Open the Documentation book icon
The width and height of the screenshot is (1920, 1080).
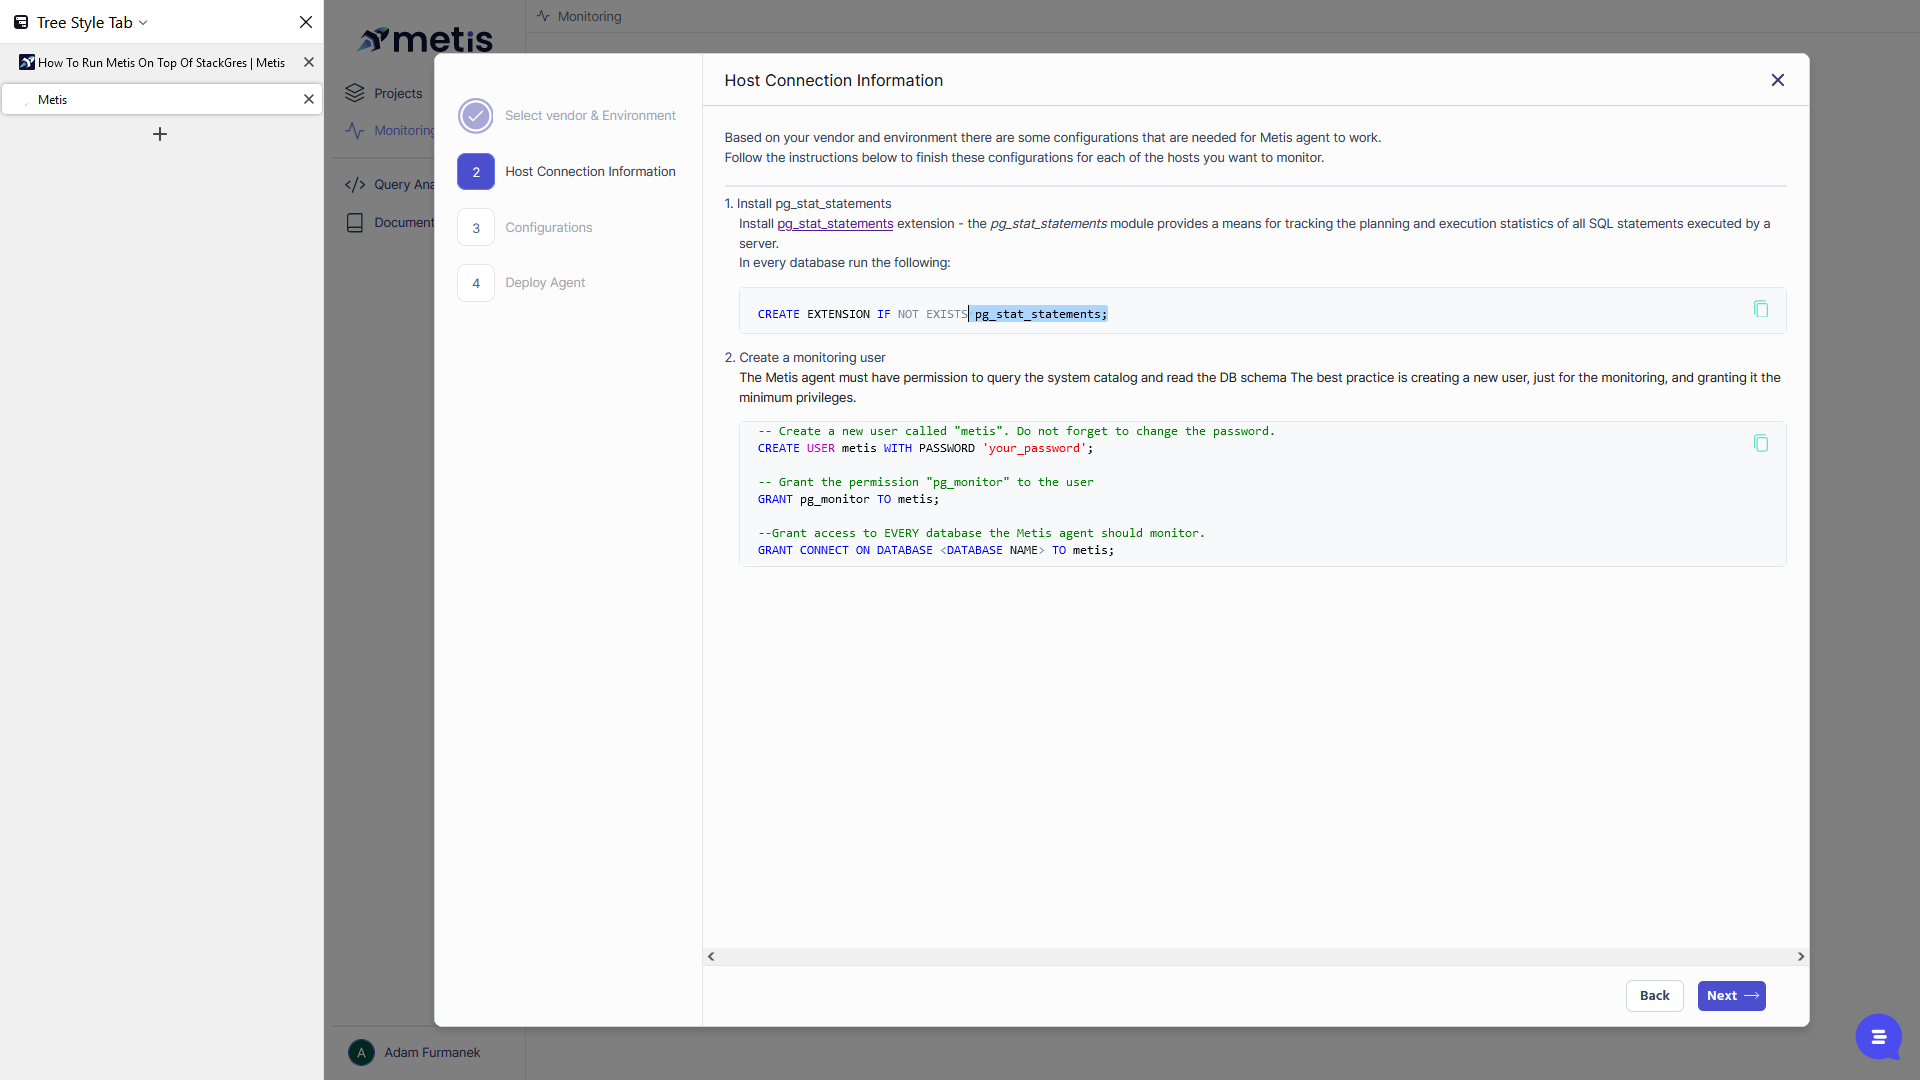[355, 222]
